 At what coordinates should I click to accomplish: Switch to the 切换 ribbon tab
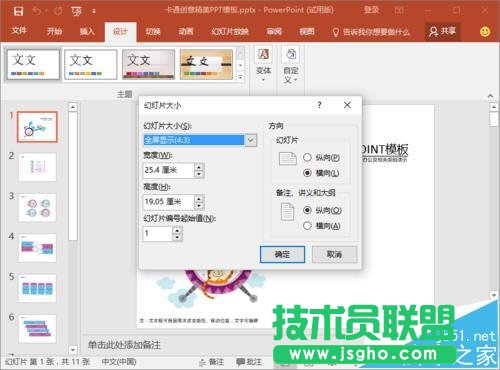click(153, 31)
